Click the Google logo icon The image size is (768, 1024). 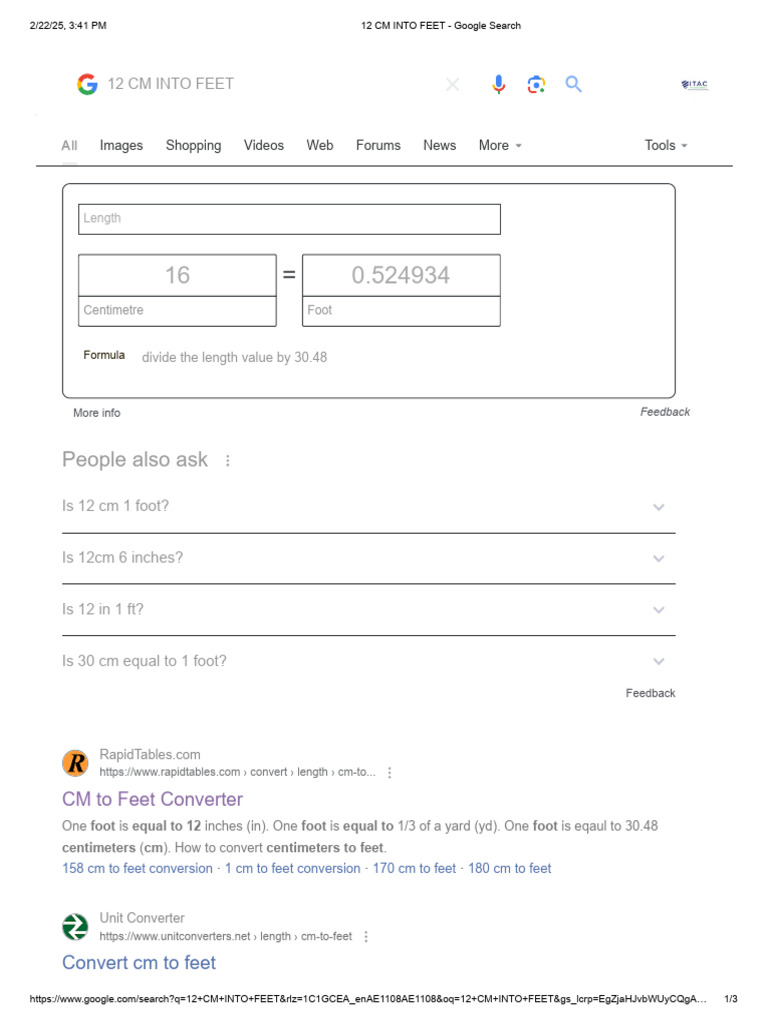pos(87,85)
